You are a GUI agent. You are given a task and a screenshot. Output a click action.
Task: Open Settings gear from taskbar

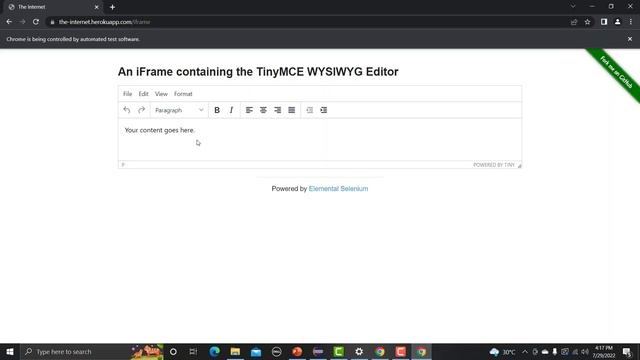tap(359, 351)
